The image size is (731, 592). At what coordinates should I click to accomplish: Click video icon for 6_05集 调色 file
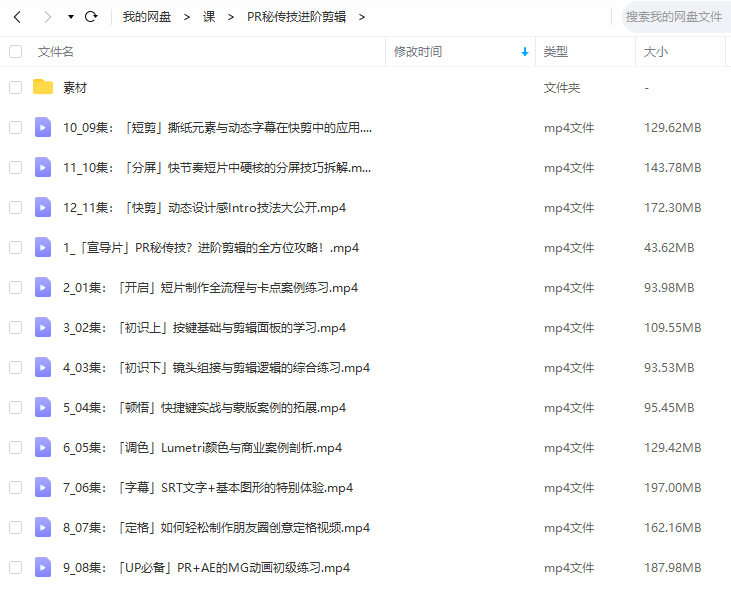[x=43, y=447]
